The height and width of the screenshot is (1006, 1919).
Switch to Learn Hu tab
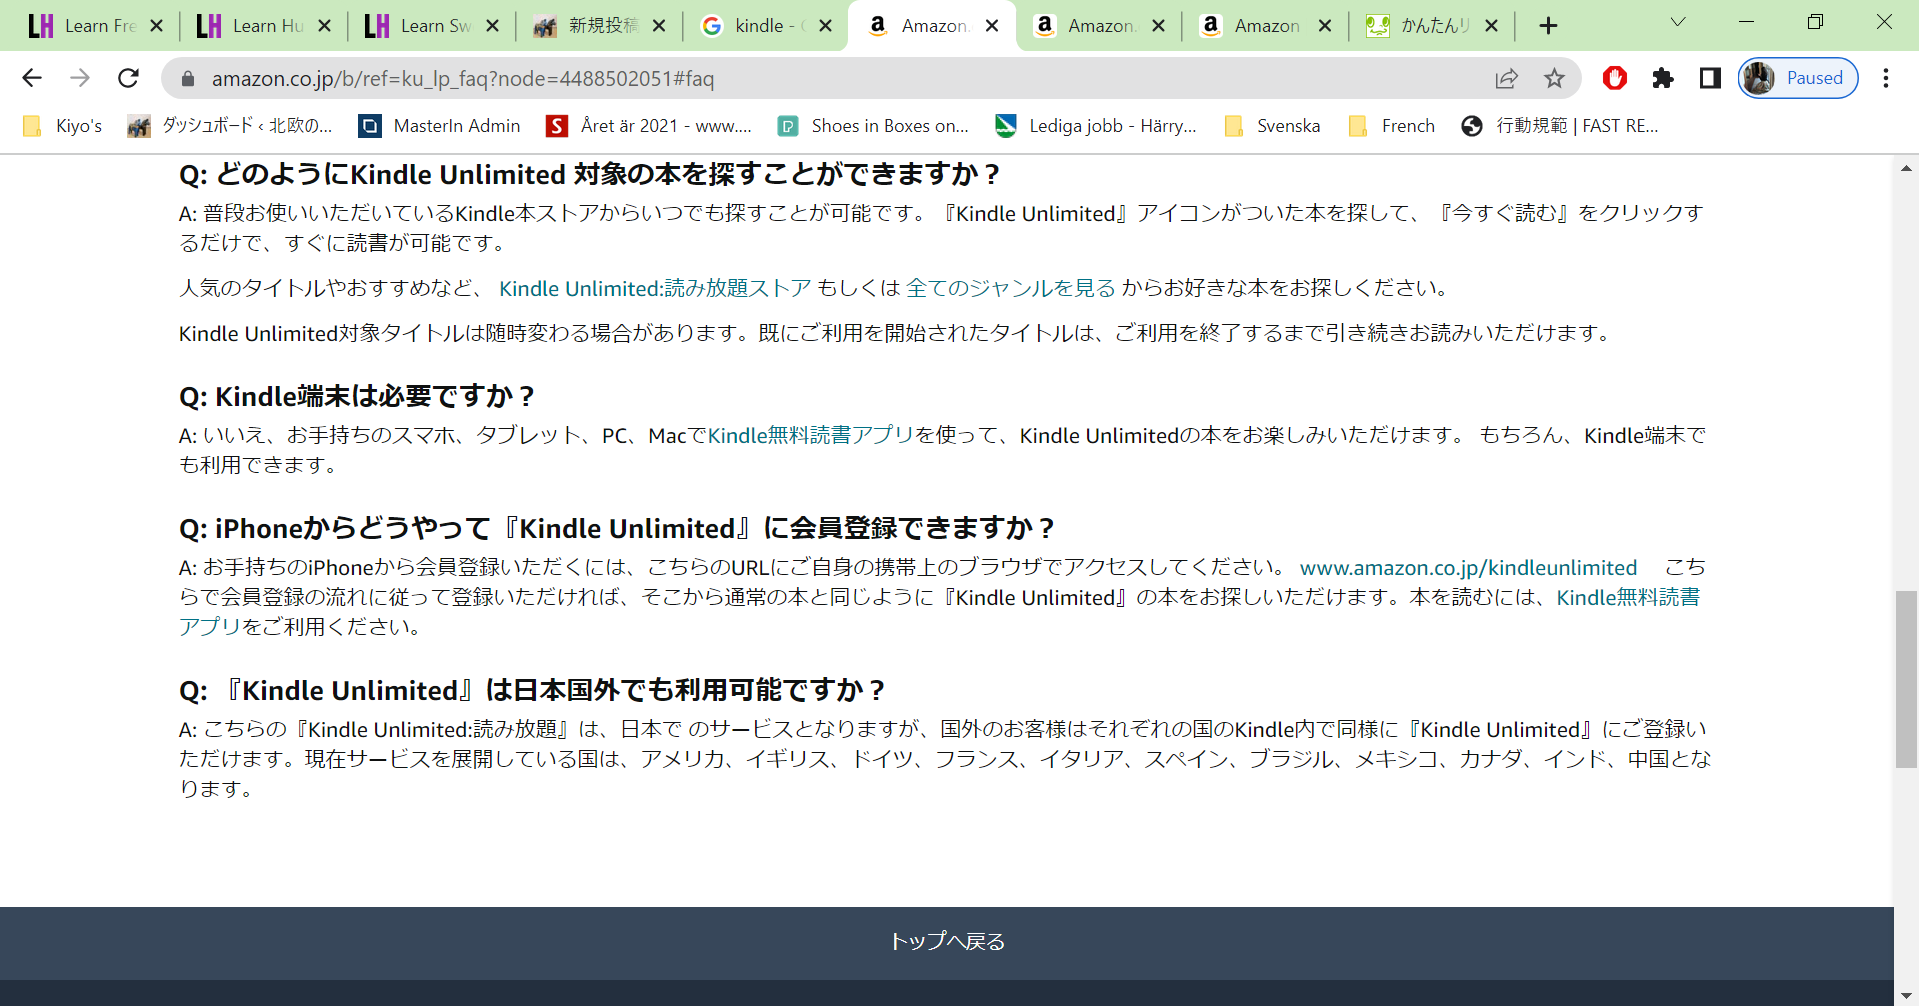pos(252,26)
